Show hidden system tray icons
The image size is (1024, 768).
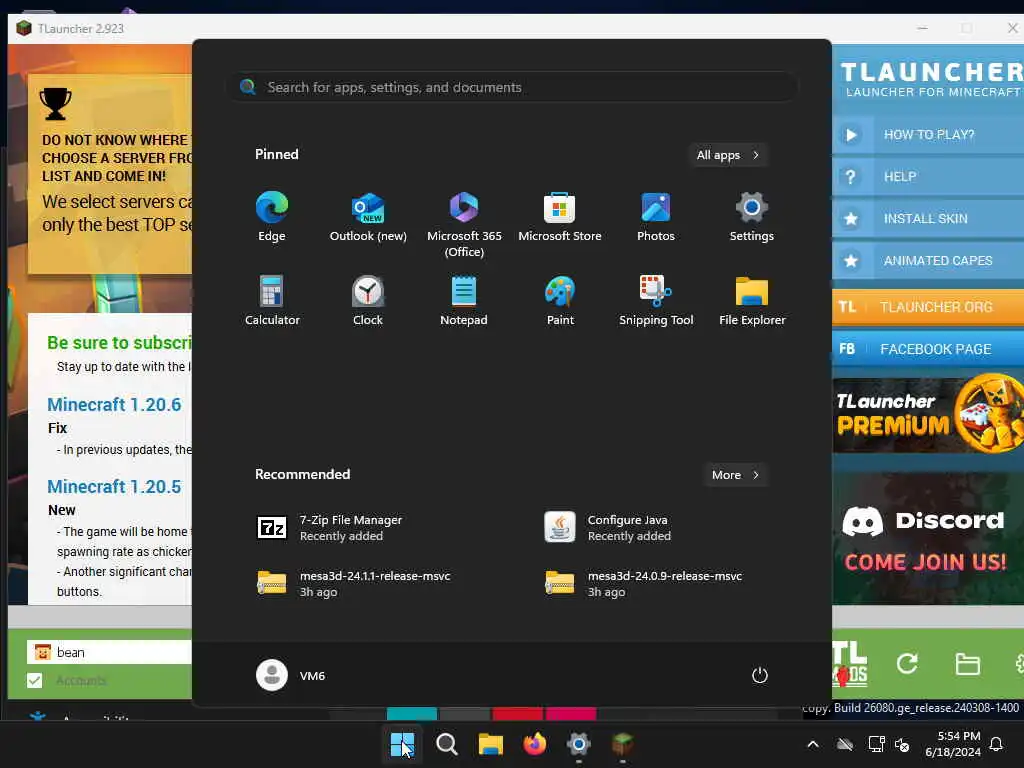(x=813, y=744)
